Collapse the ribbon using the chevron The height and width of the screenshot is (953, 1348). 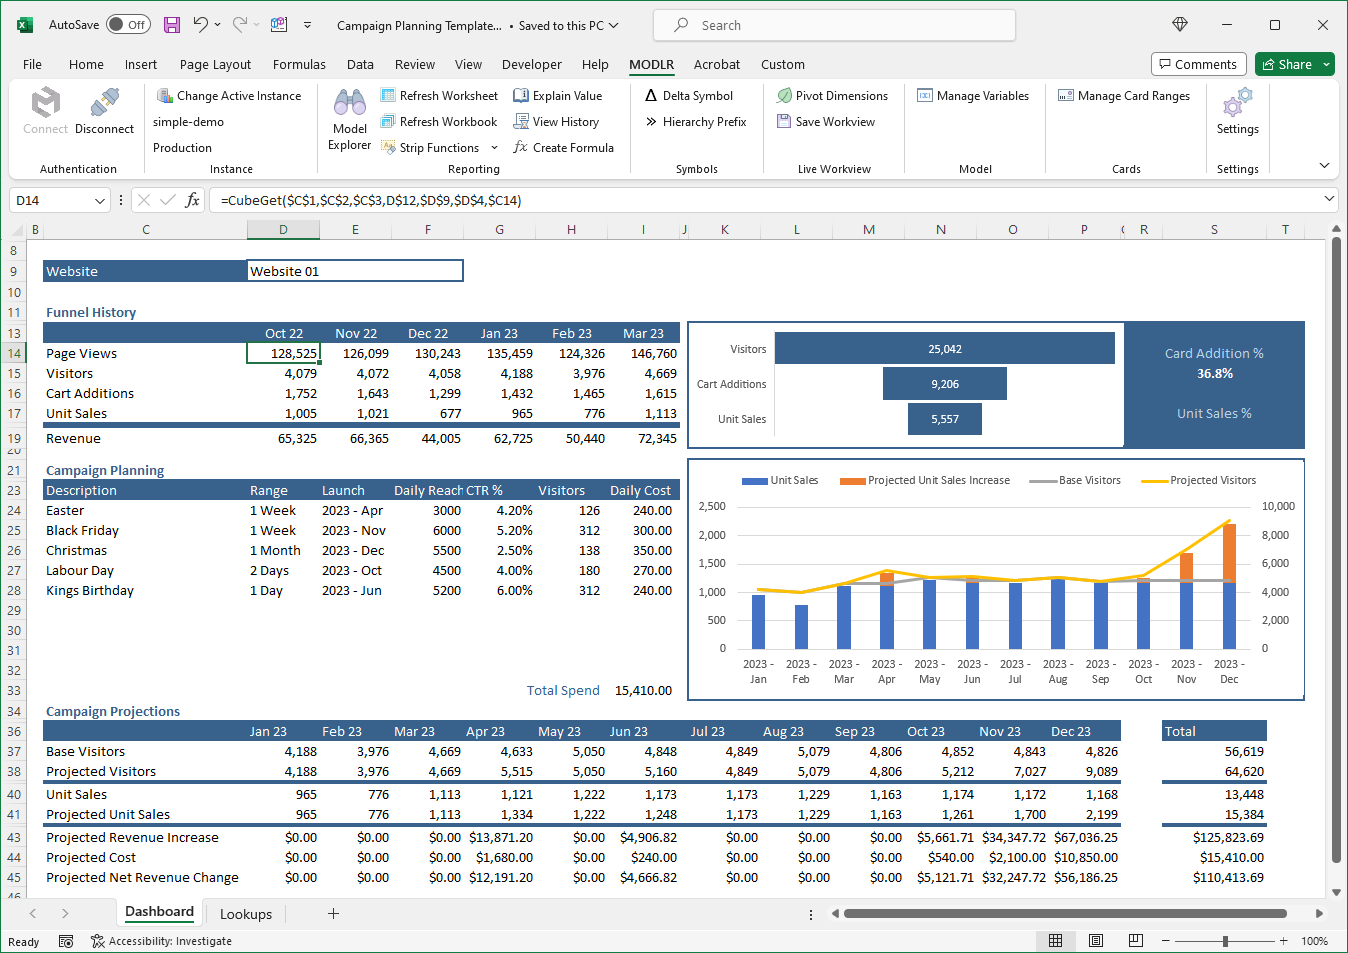click(1323, 164)
